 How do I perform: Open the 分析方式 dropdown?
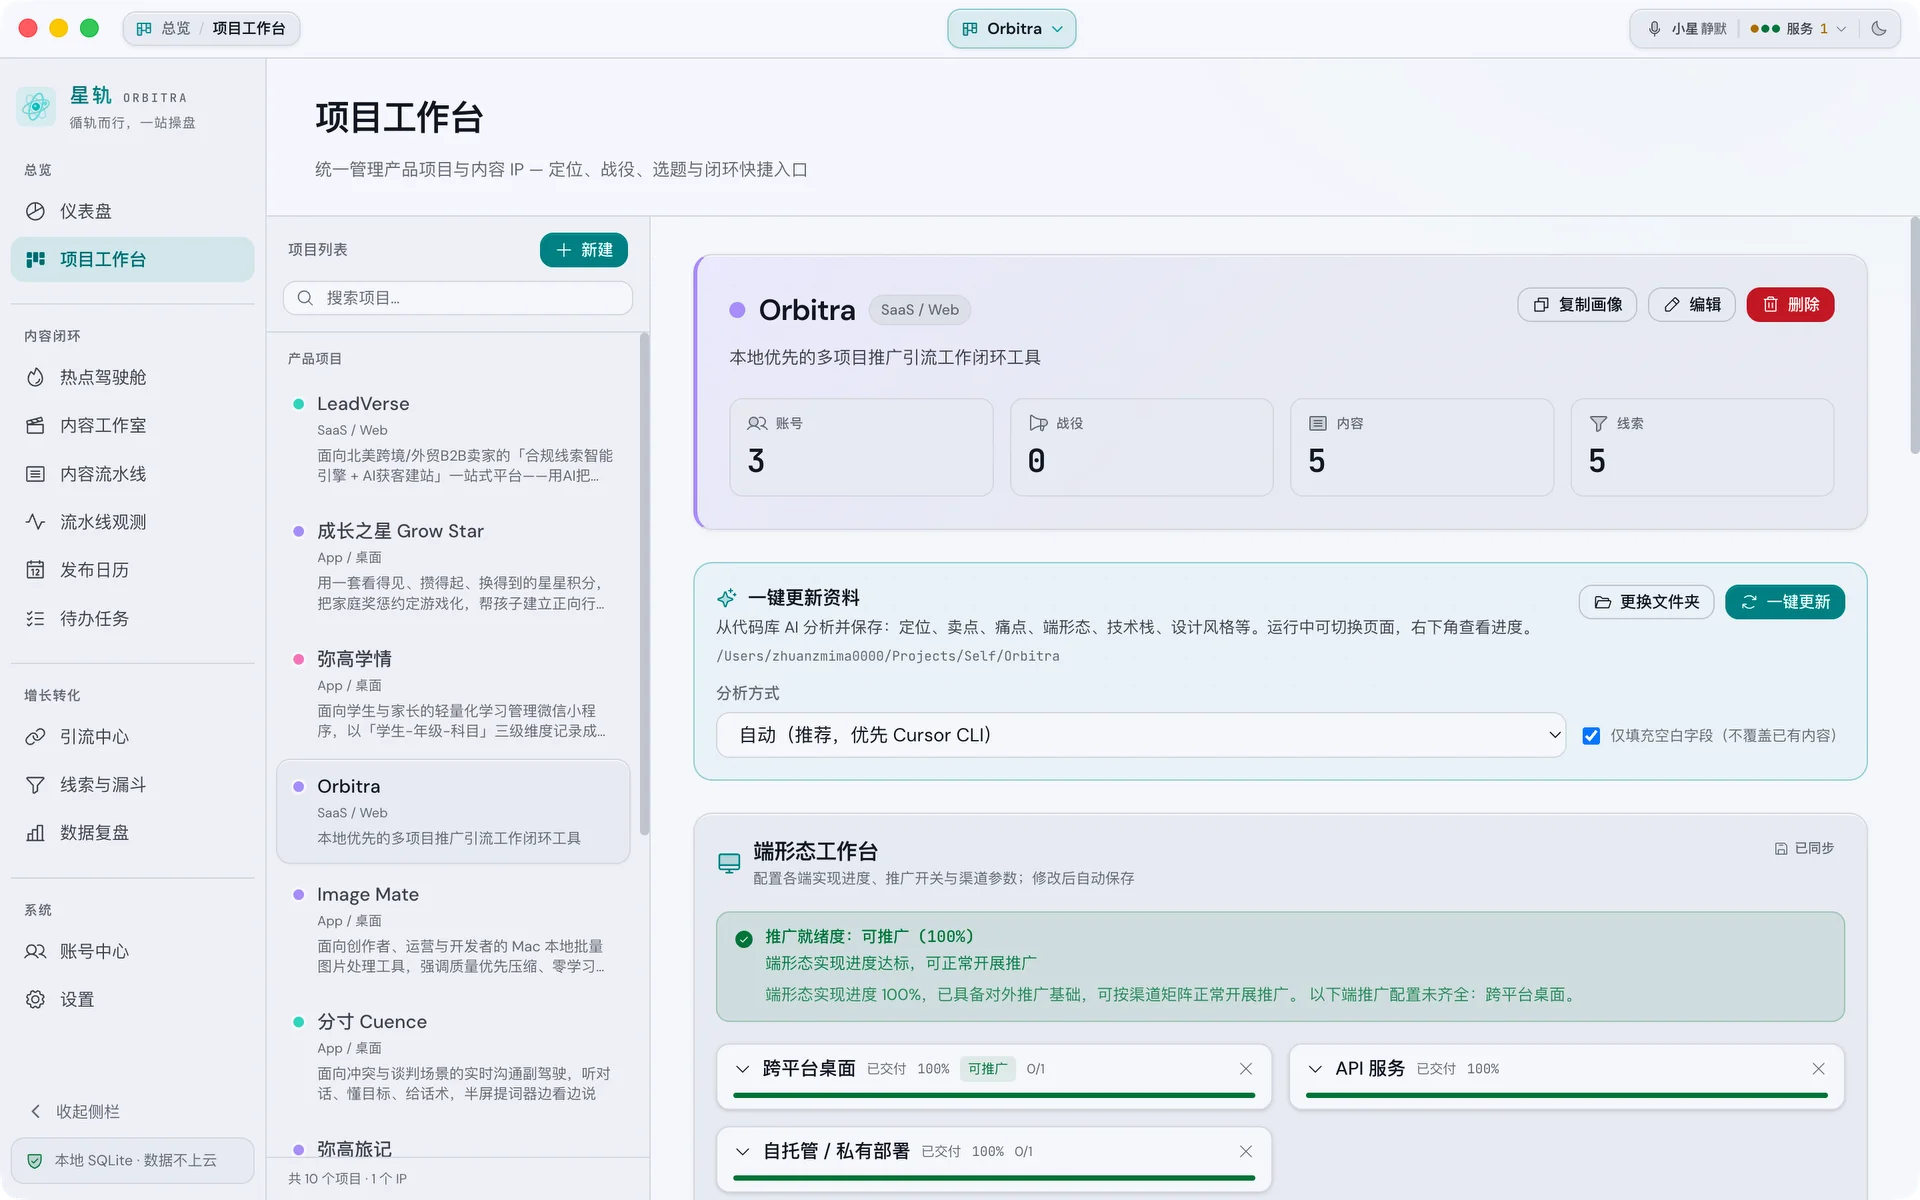pyautogui.click(x=1141, y=735)
